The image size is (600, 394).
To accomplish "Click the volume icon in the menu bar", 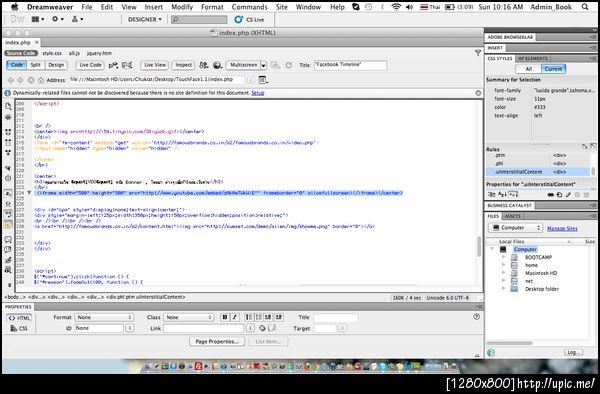I will tap(409, 7).
